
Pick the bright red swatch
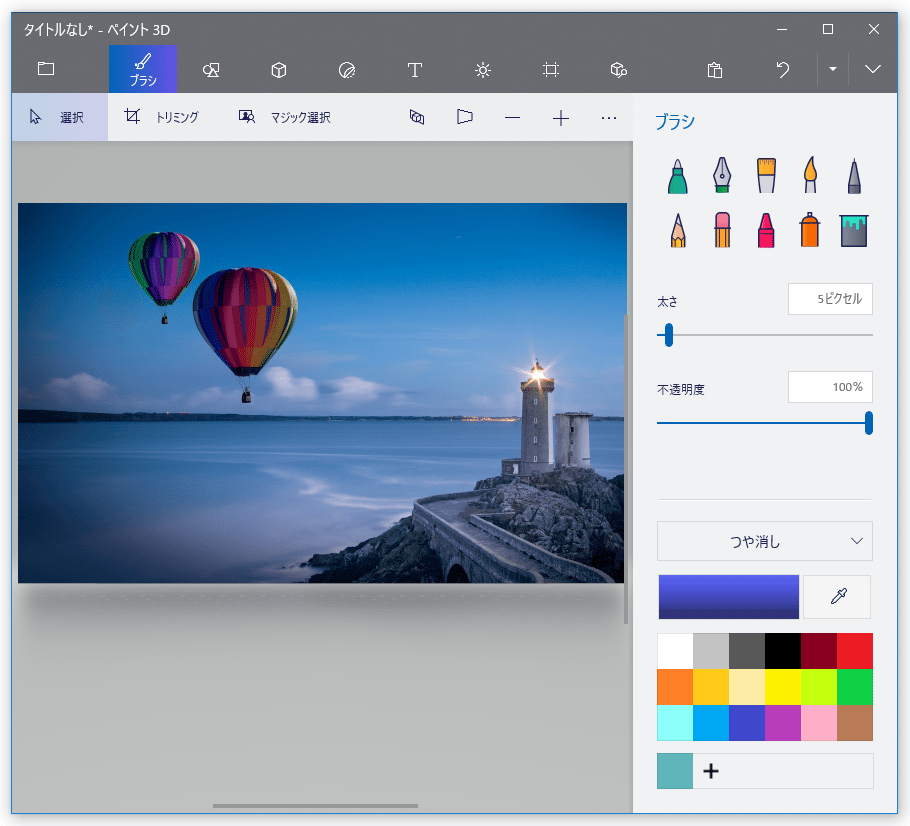(x=855, y=651)
